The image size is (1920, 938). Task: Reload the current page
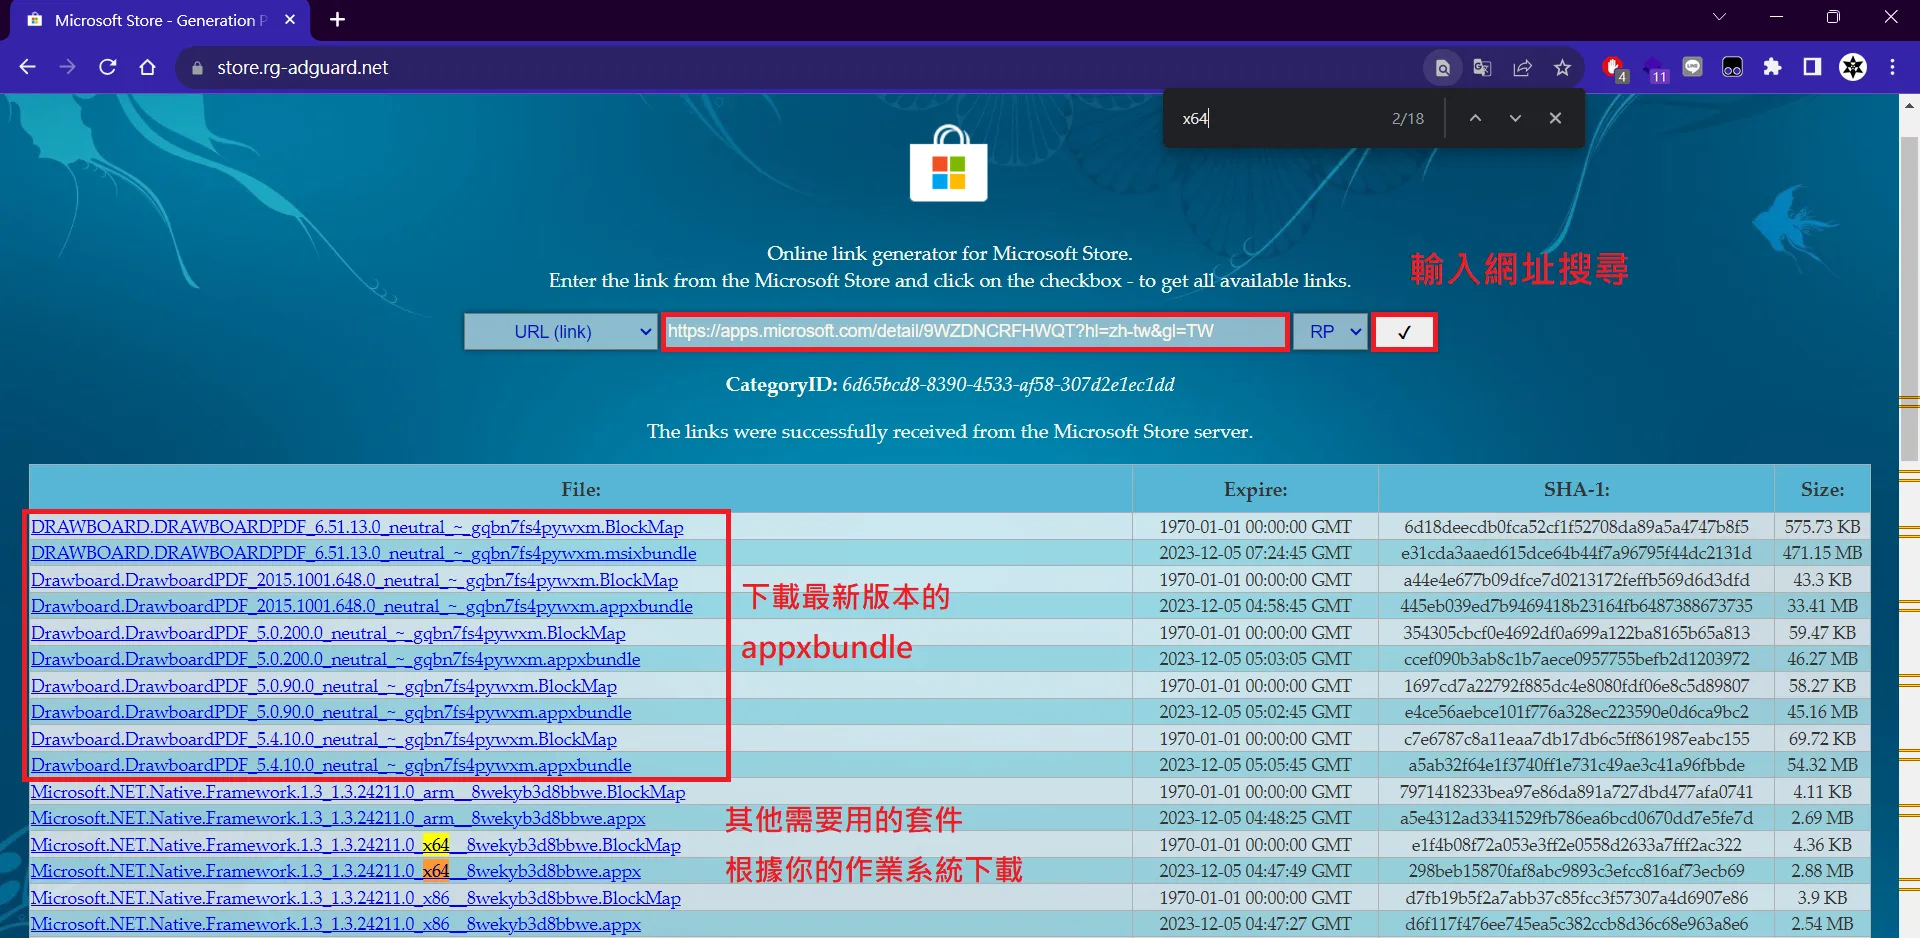(x=108, y=67)
